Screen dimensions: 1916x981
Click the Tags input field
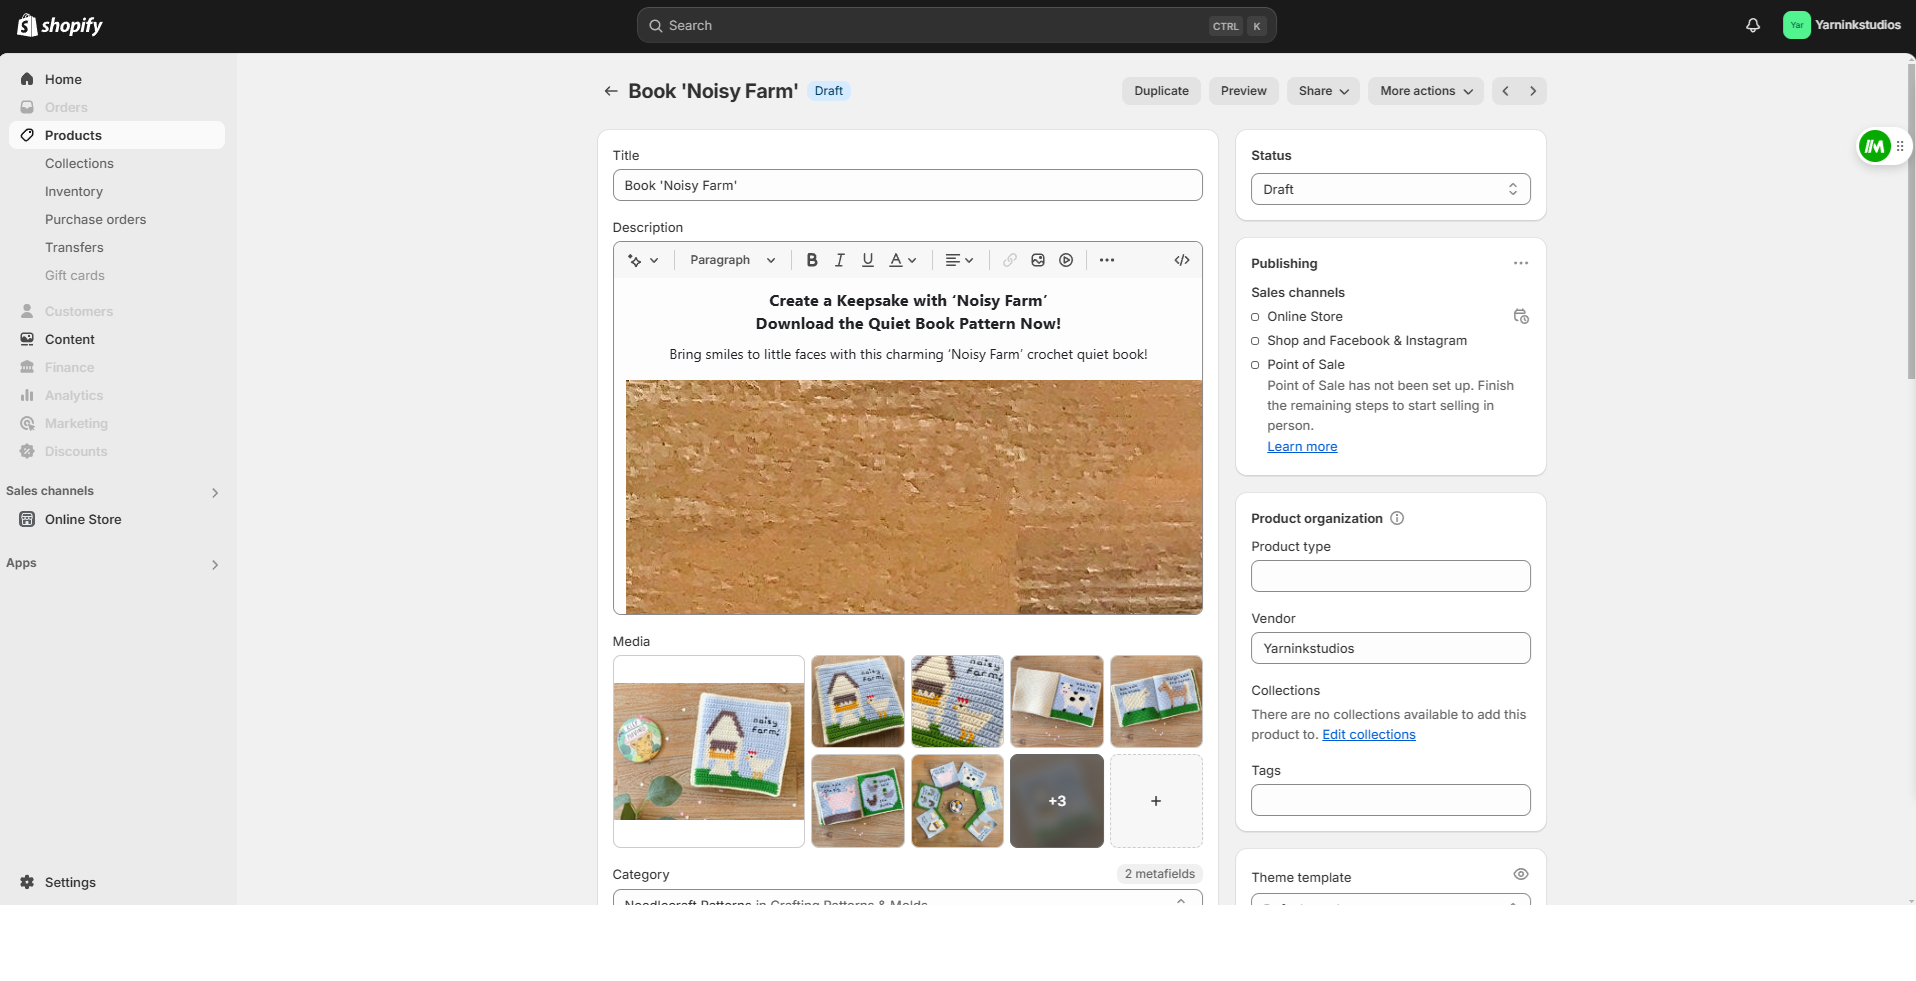1390,800
